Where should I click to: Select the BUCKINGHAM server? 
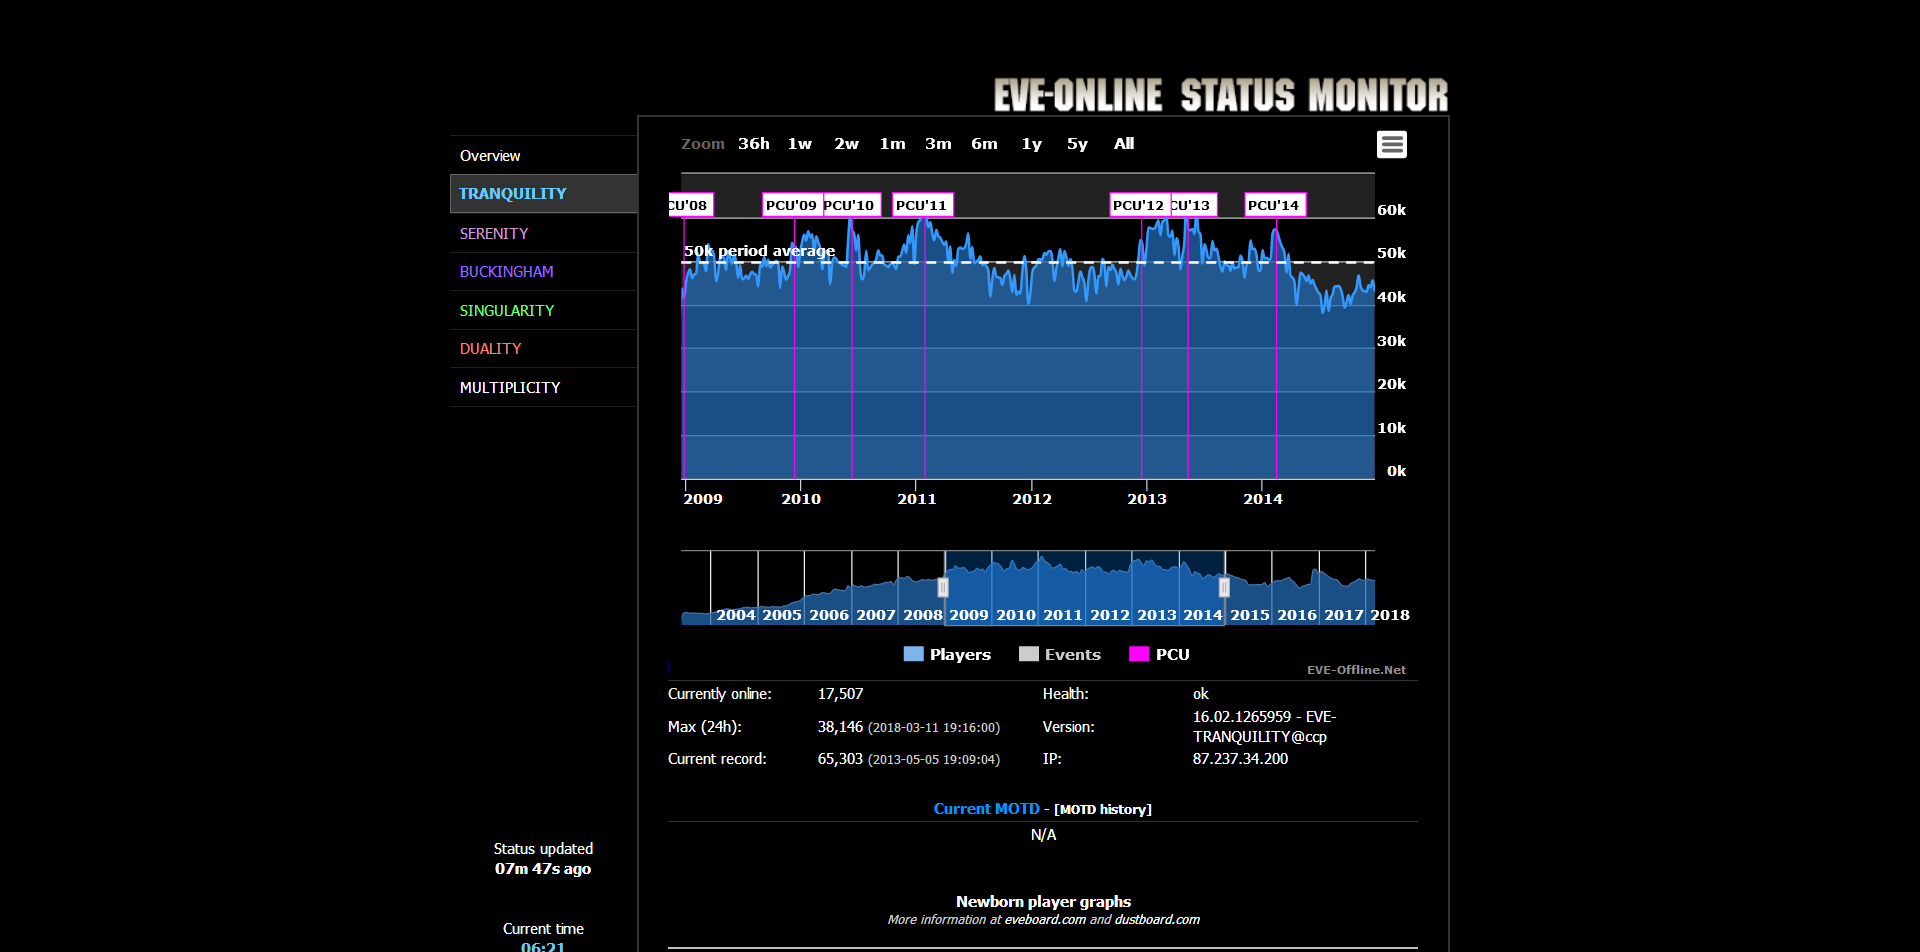click(x=543, y=271)
